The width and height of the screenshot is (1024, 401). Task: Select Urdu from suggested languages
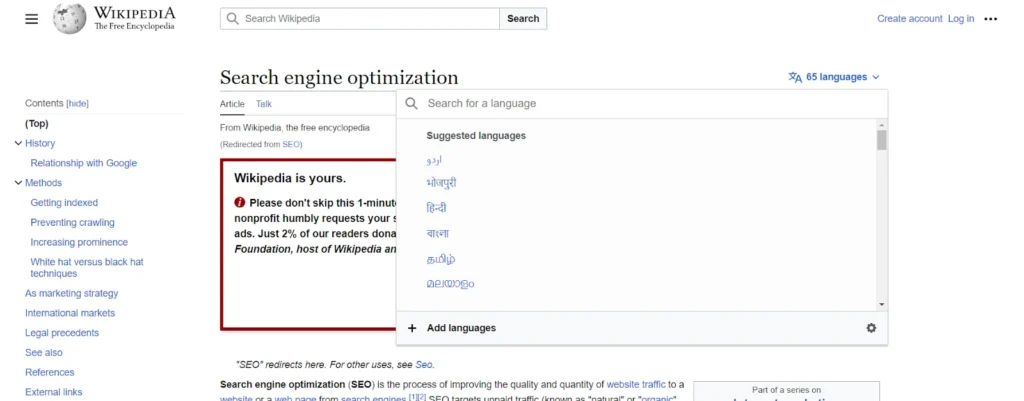point(434,159)
